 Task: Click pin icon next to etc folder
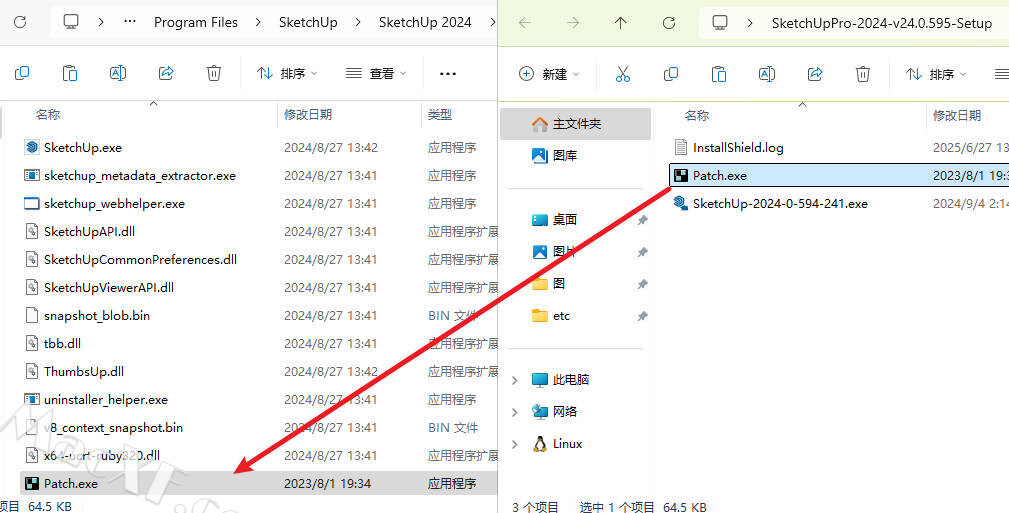[642, 316]
